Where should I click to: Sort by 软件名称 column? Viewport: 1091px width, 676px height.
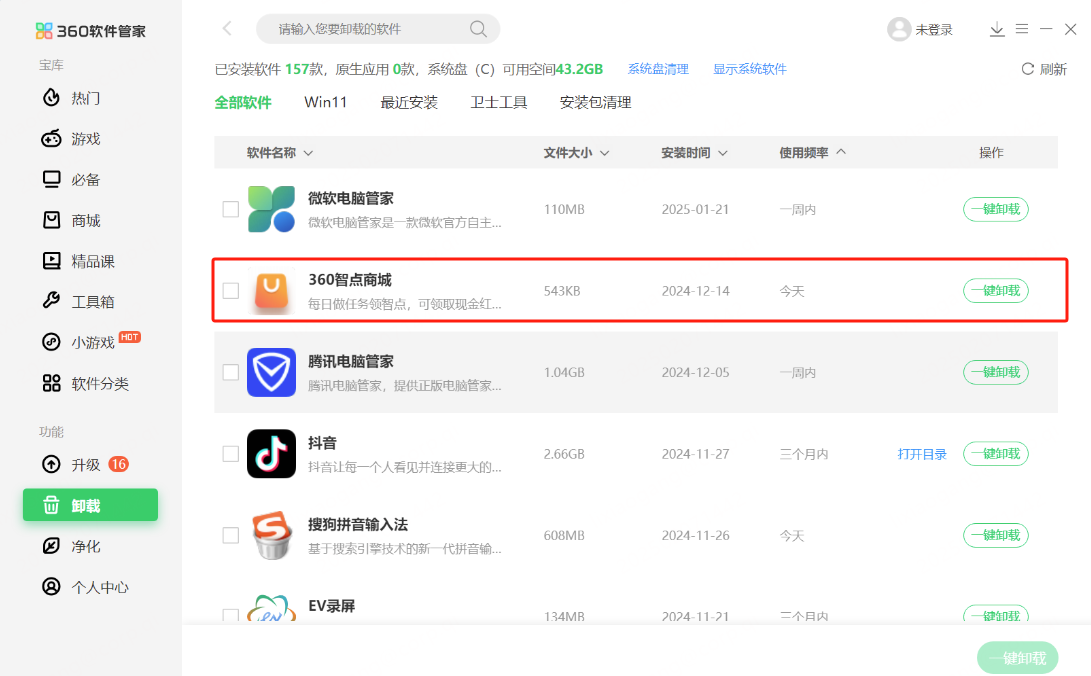280,152
